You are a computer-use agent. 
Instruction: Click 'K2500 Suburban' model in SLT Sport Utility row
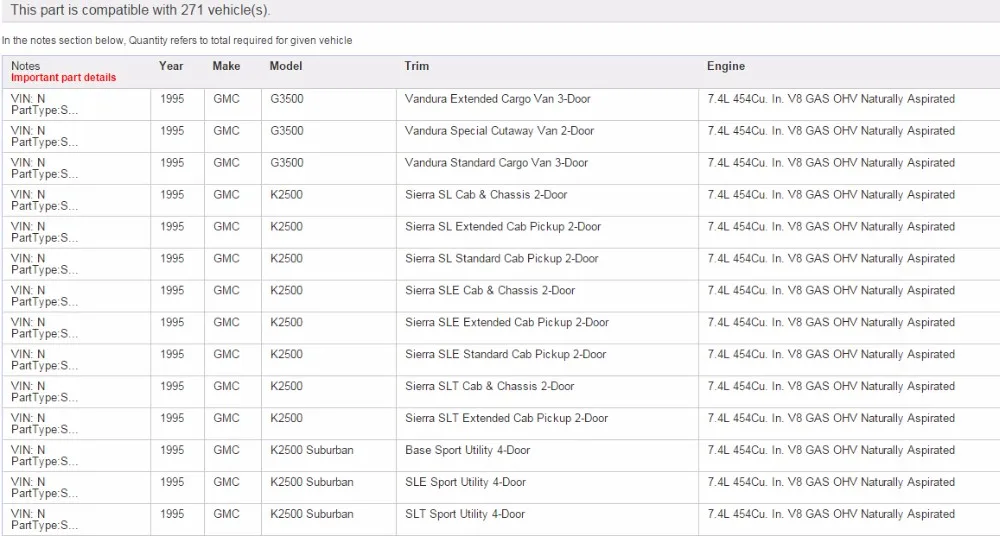click(311, 514)
